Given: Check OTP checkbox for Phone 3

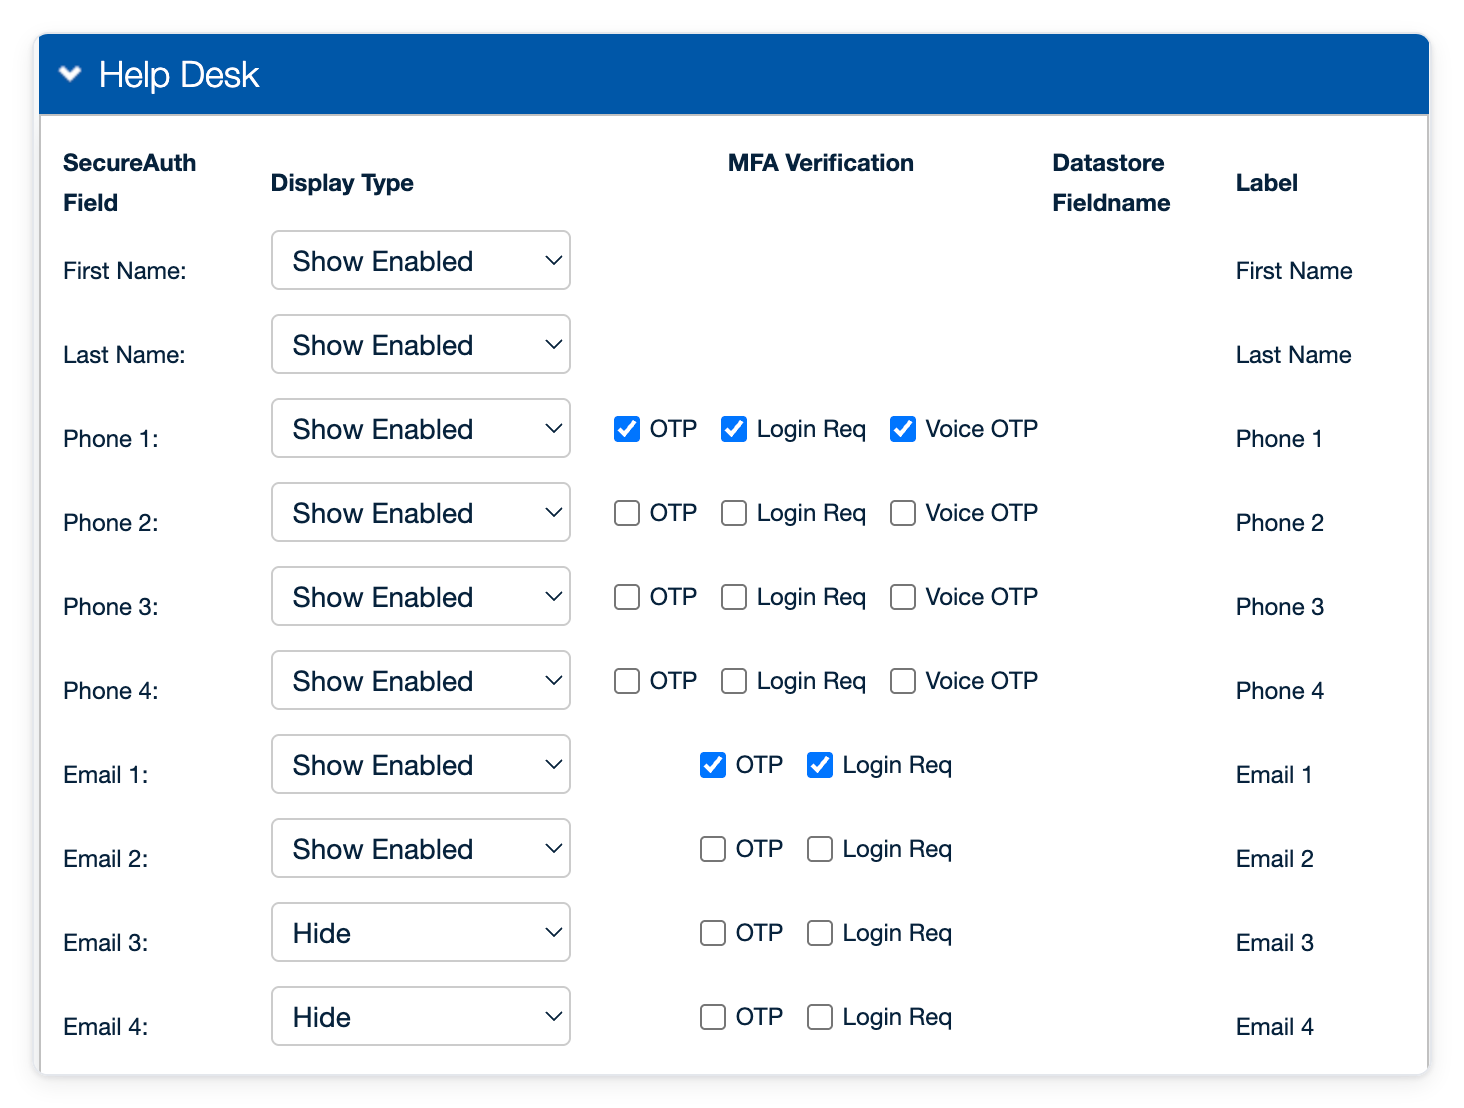Looking at the screenshot, I should [x=627, y=597].
